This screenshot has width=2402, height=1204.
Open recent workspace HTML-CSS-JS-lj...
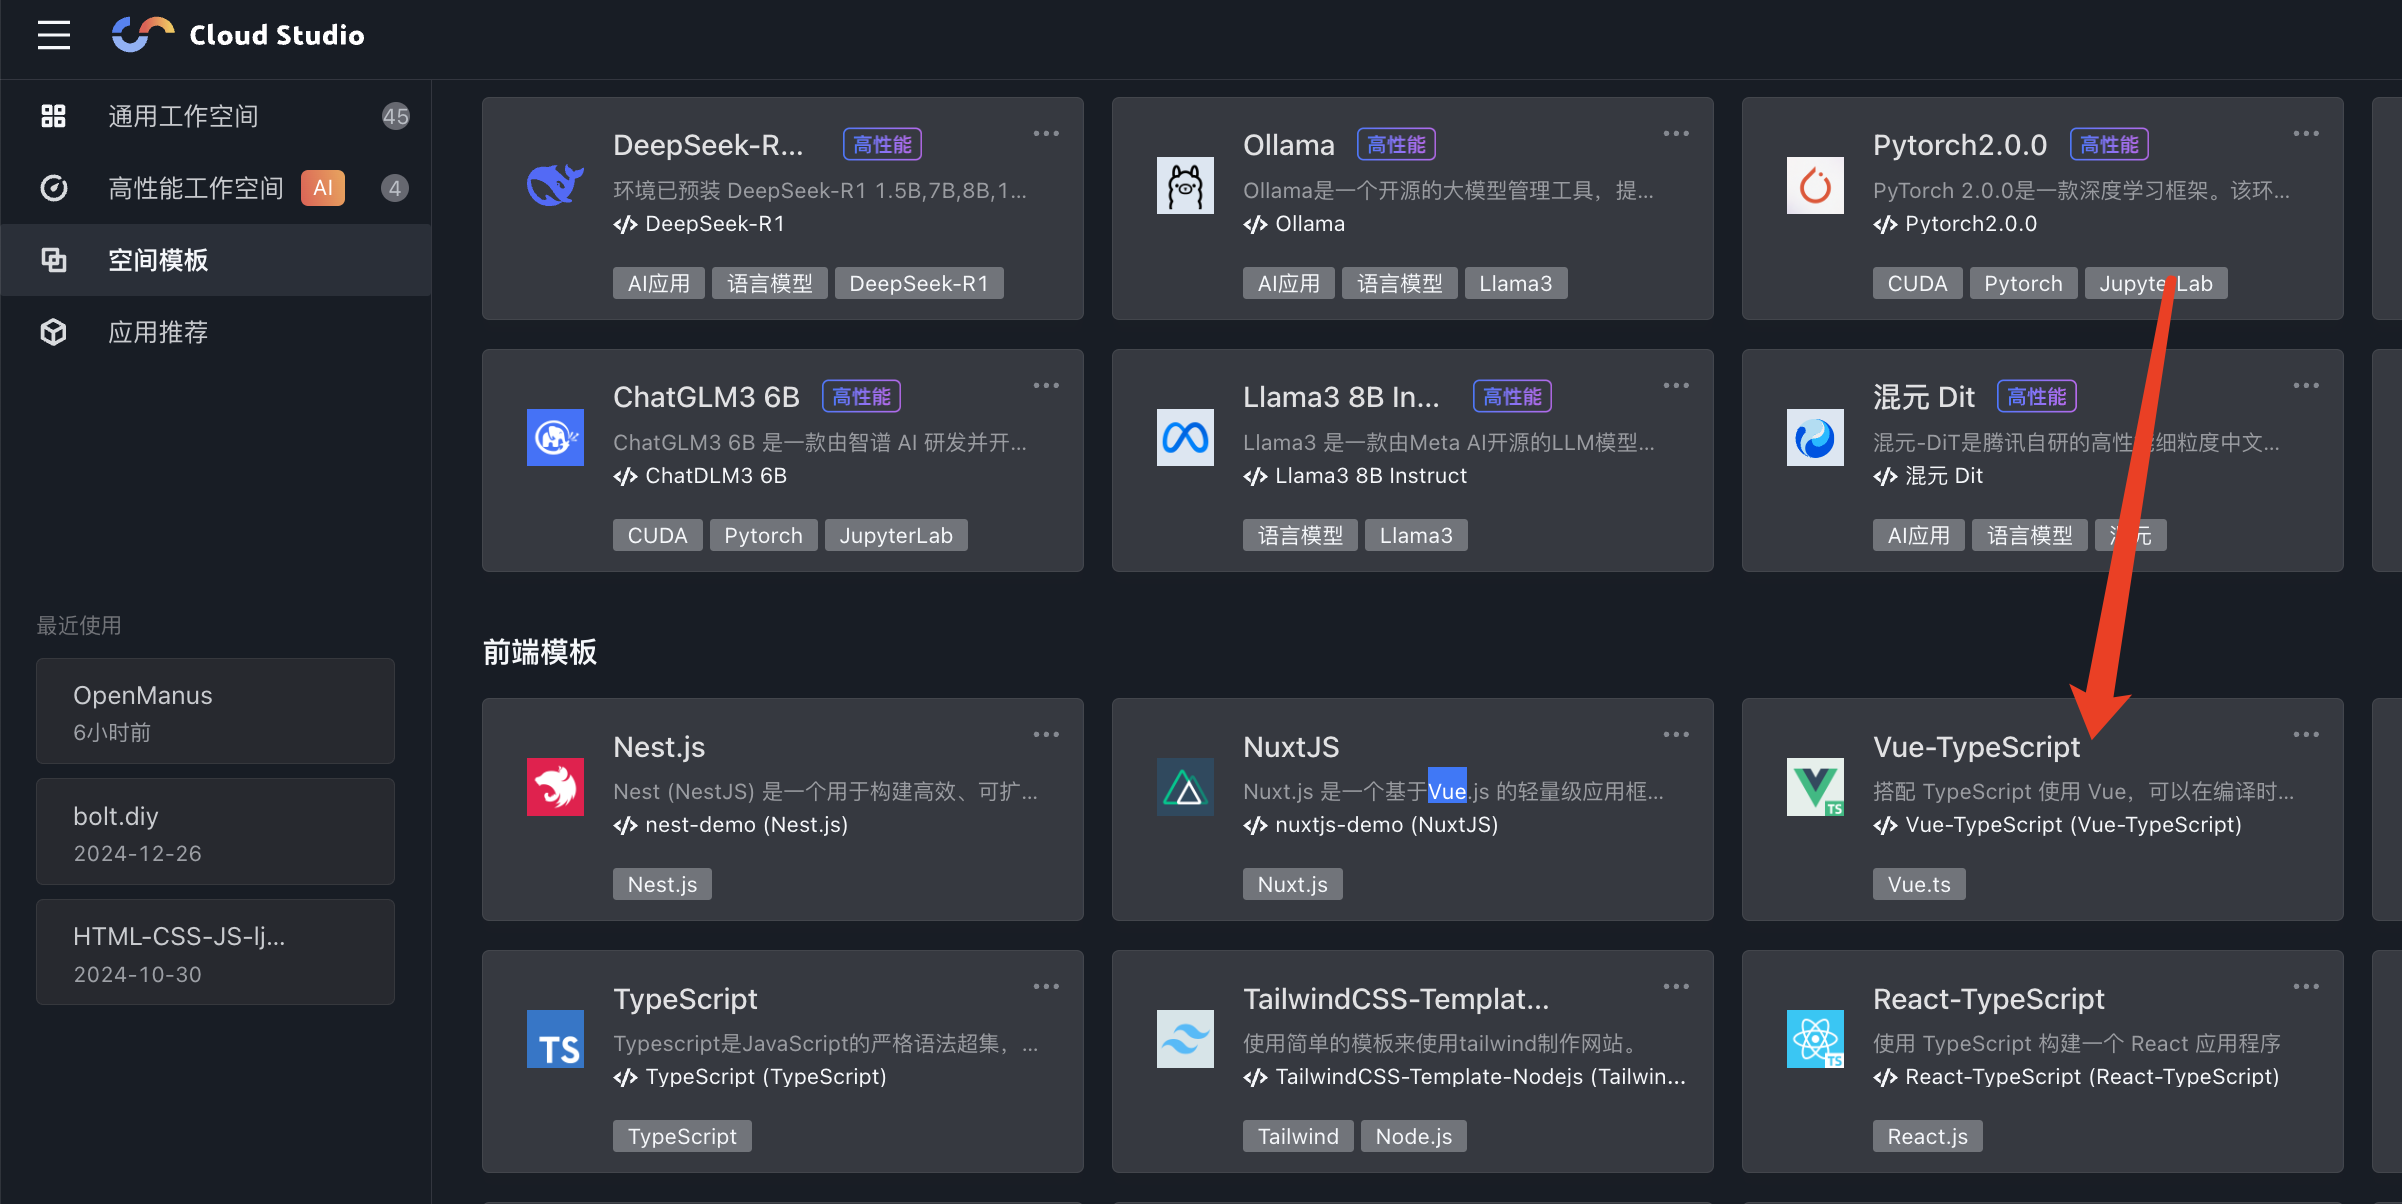[215, 952]
